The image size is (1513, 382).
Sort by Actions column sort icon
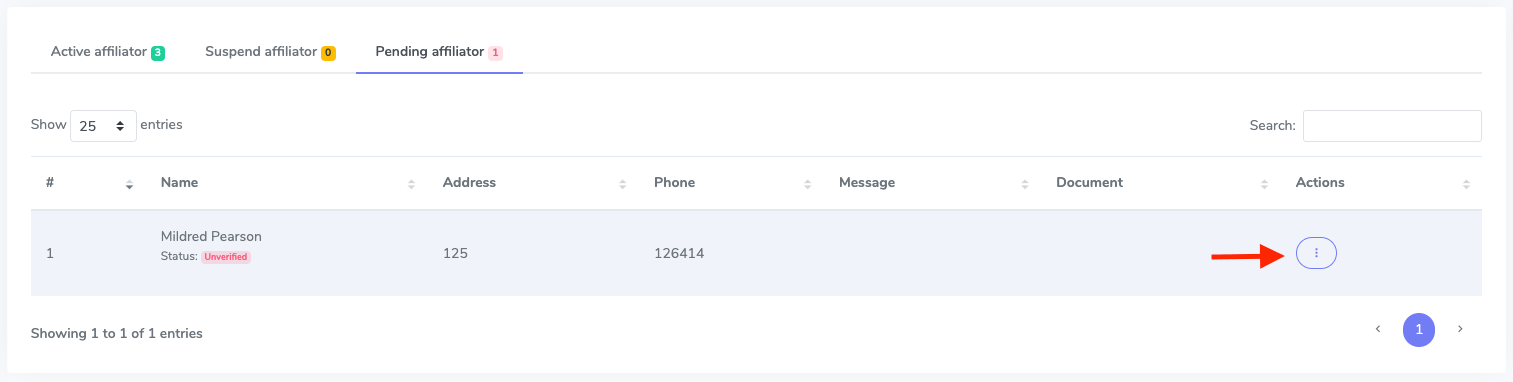(1466, 184)
